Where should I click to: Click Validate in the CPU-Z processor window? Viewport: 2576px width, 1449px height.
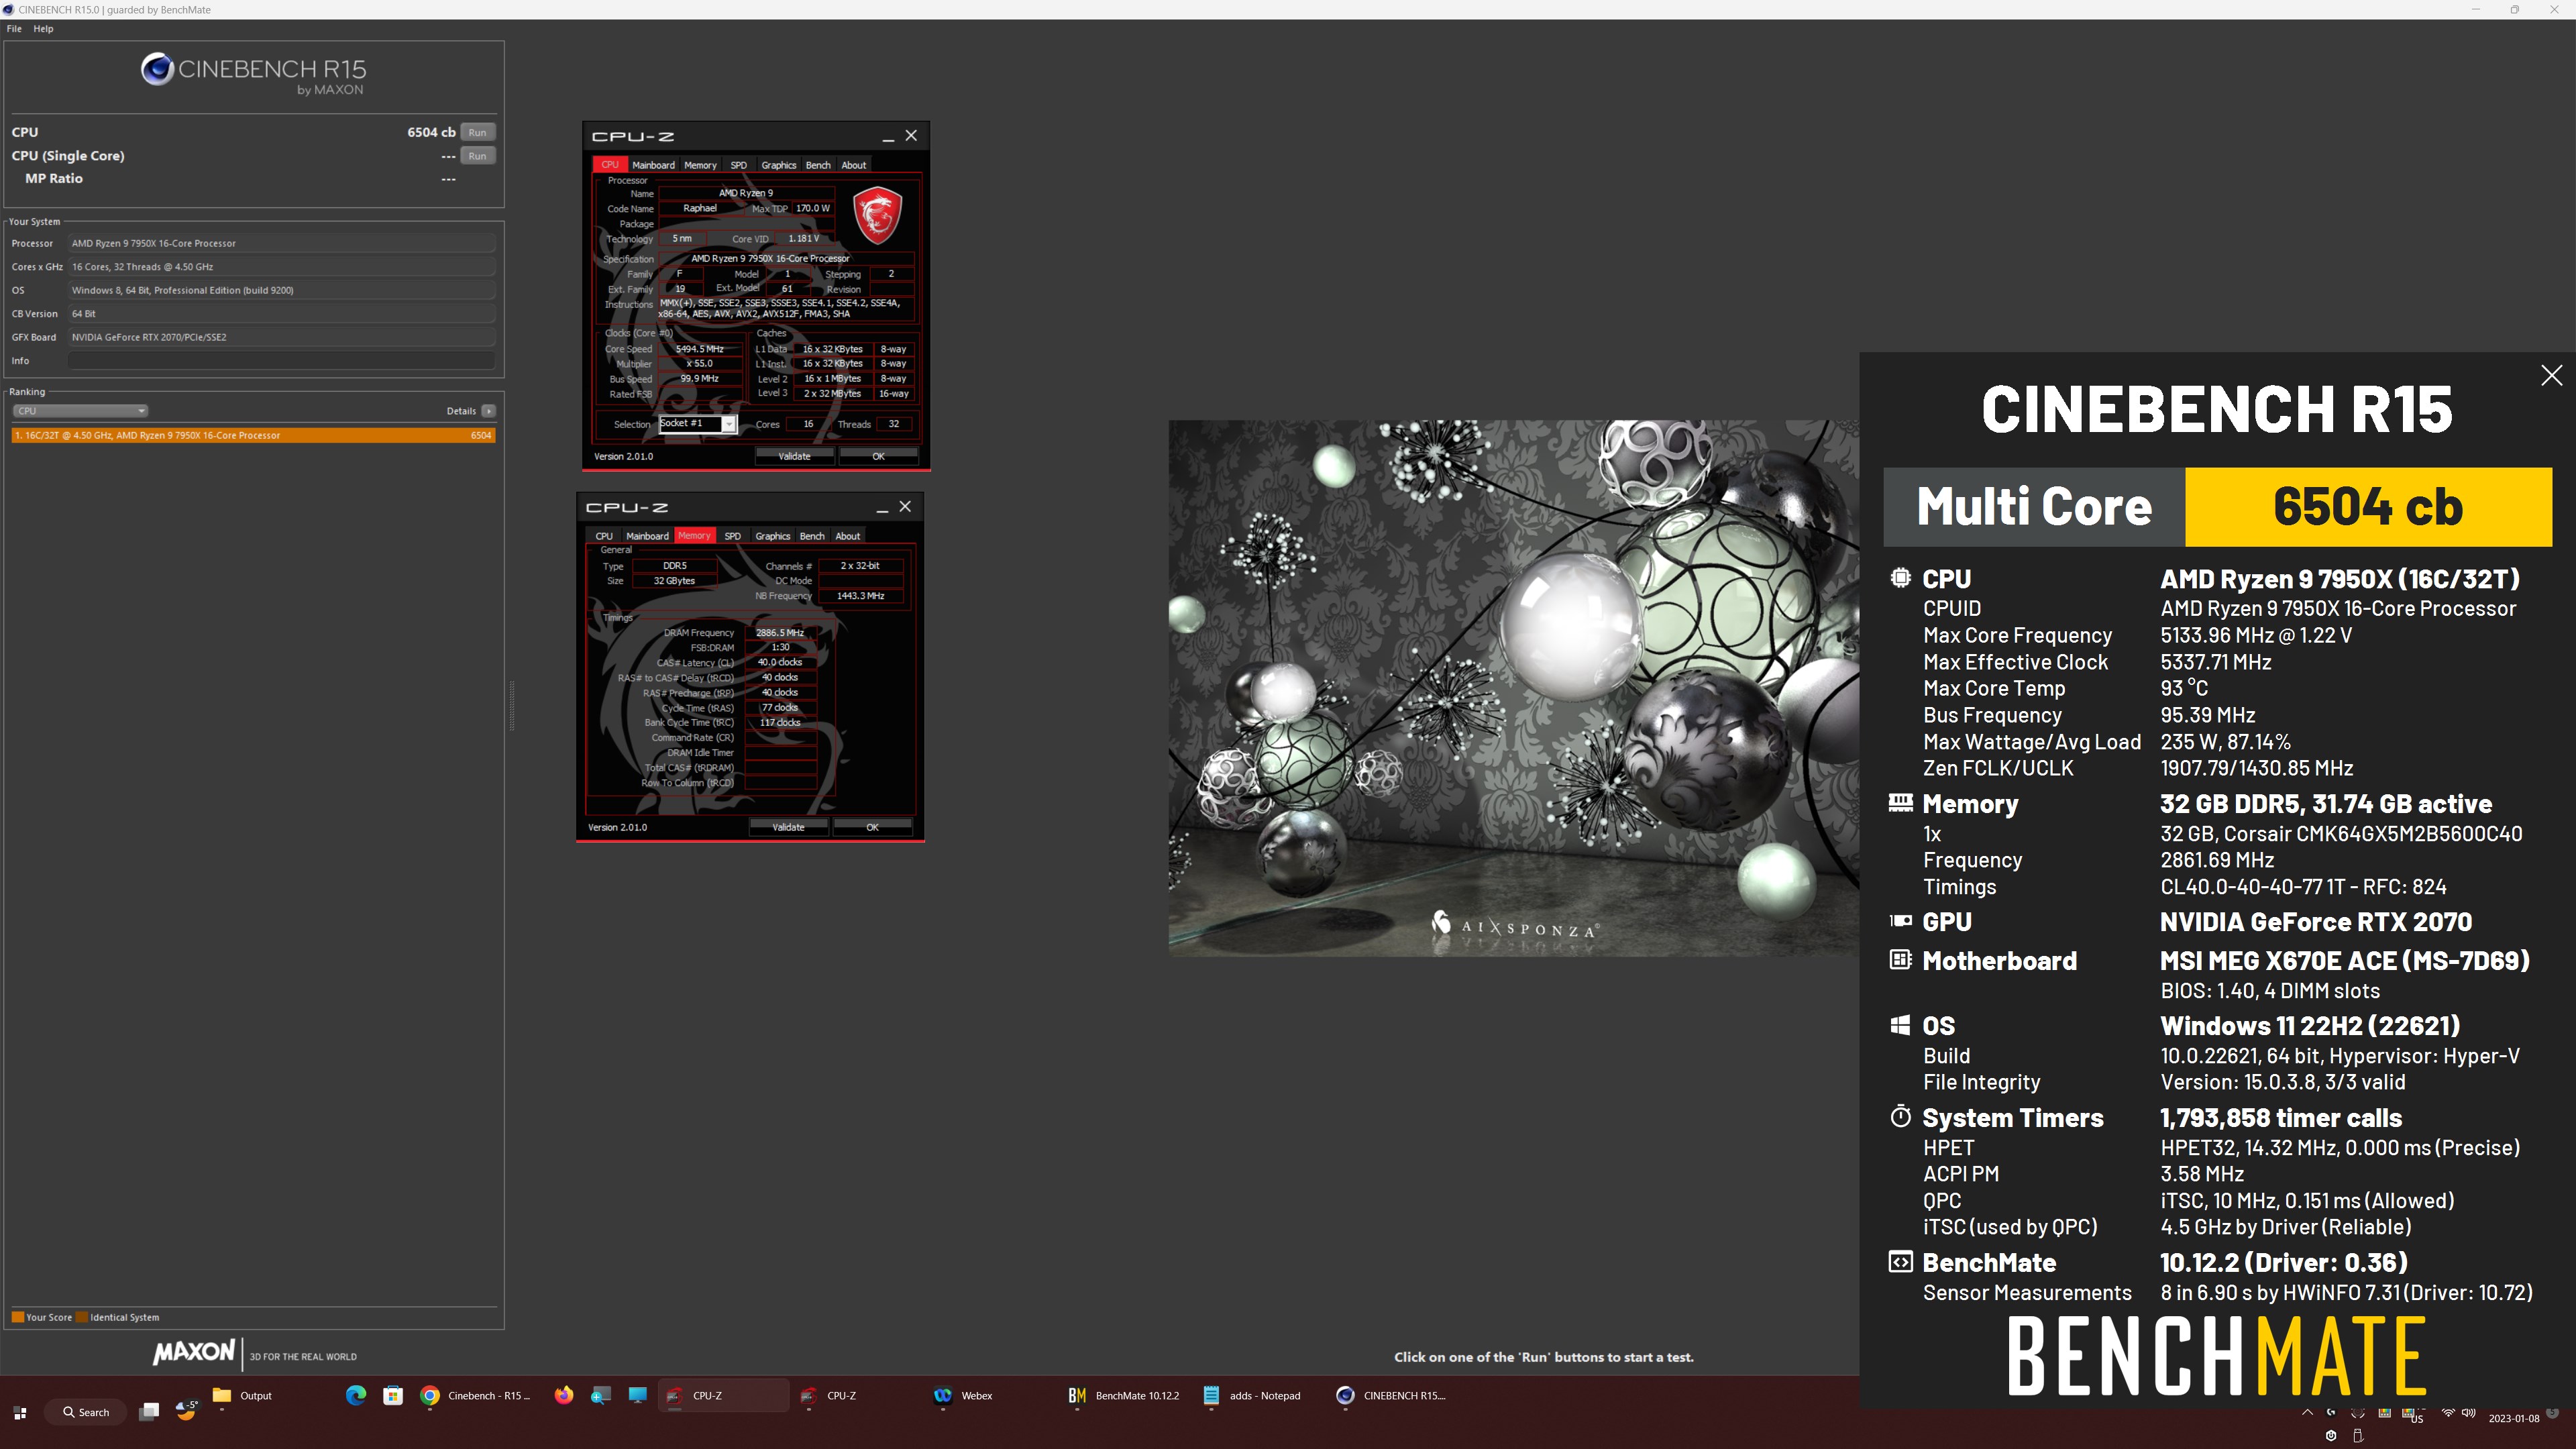coord(794,456)
